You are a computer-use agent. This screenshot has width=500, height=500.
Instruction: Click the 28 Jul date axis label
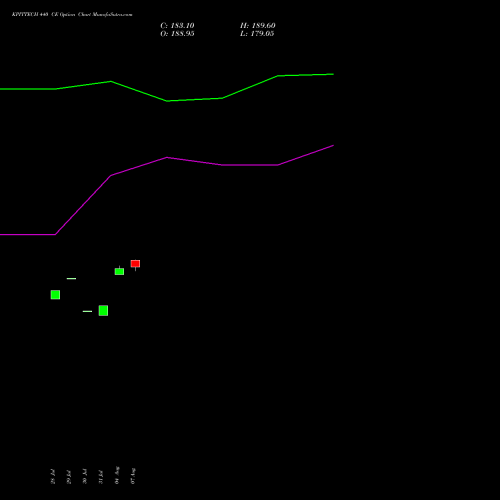pos(53,477)
